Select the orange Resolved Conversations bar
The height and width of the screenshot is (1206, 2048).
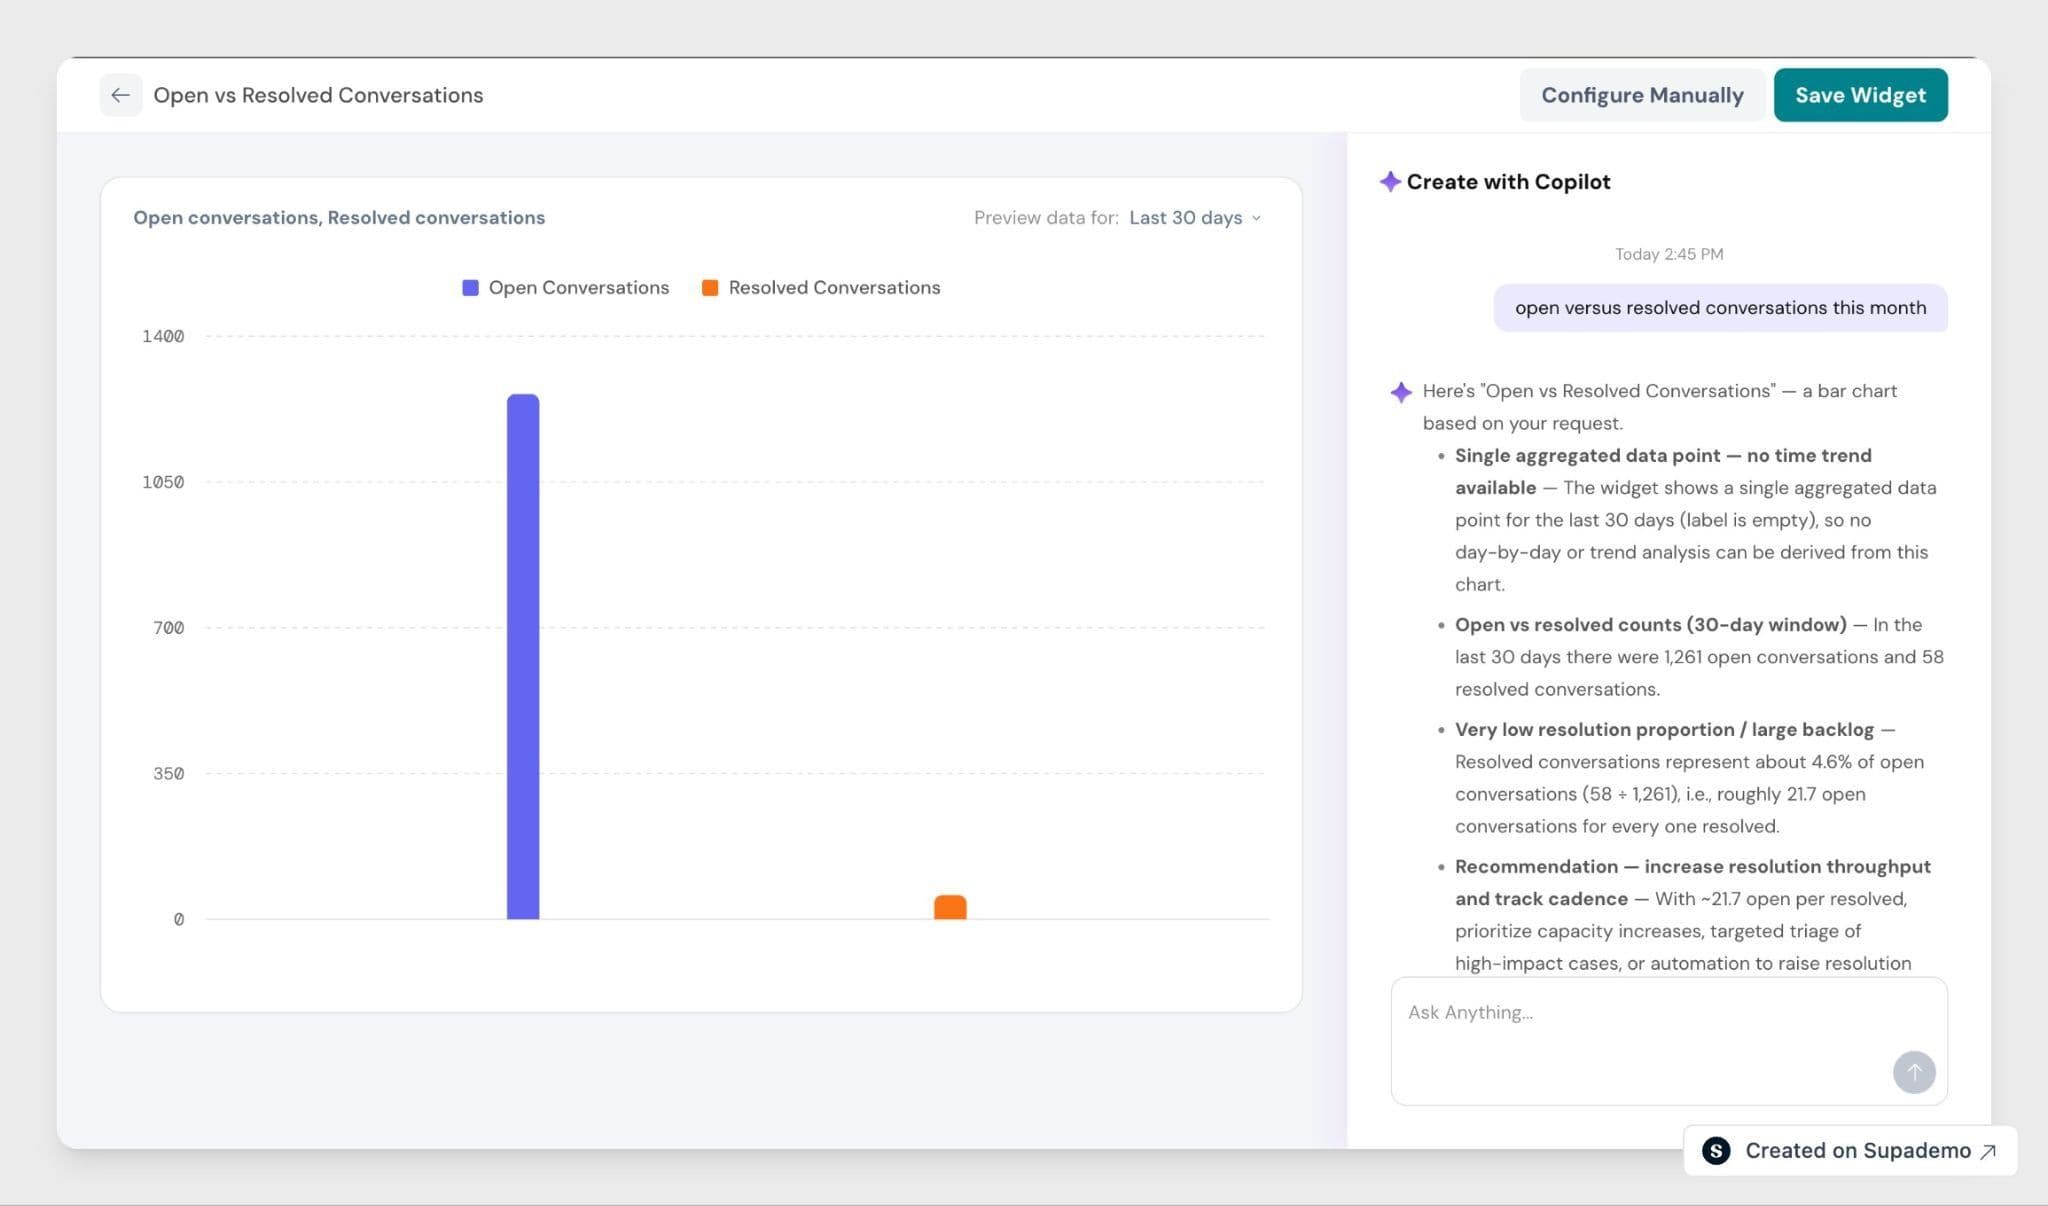pos(950,907)
